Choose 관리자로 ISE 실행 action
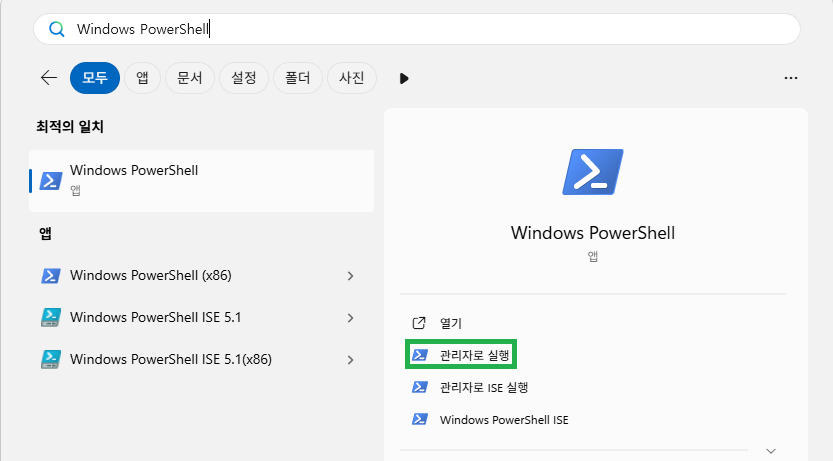 [484, 387]
